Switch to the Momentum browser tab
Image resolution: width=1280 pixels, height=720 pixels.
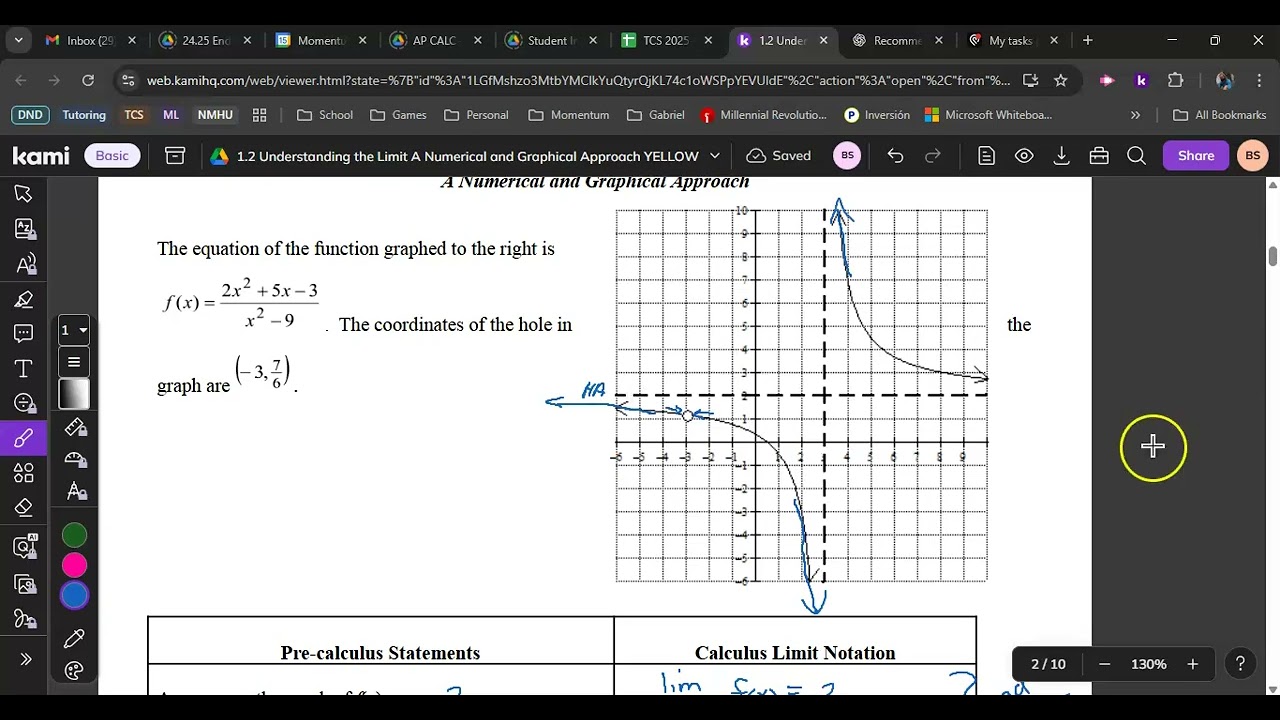(x=321, y=40)
